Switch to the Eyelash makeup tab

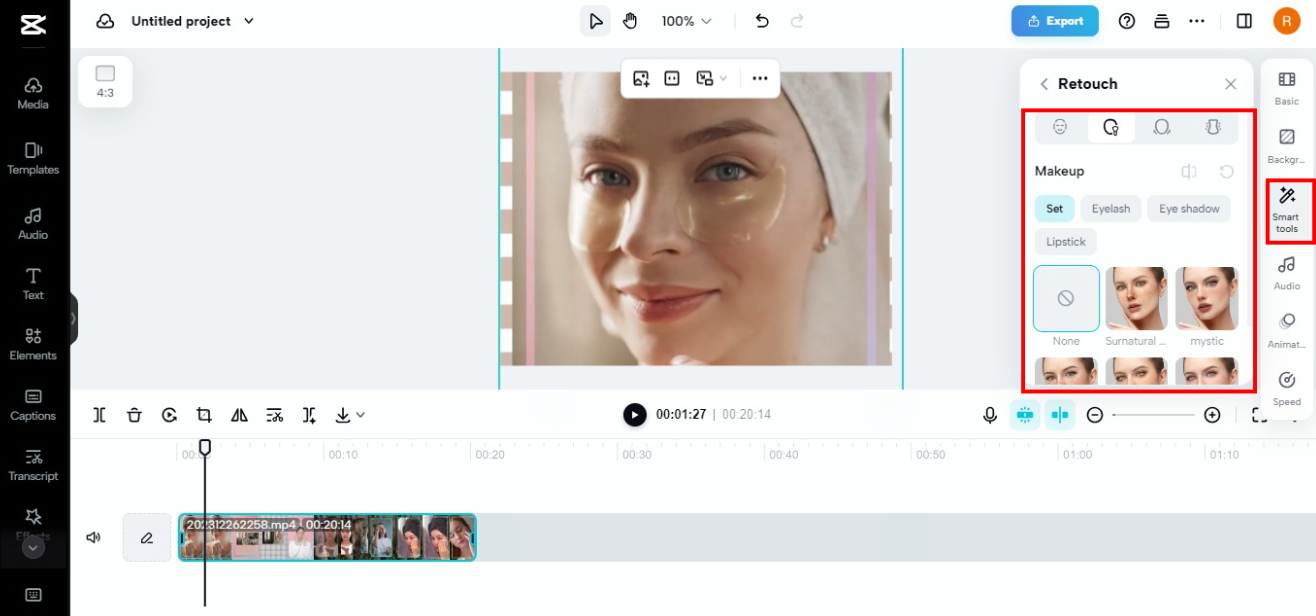[x=1110, y=209]
